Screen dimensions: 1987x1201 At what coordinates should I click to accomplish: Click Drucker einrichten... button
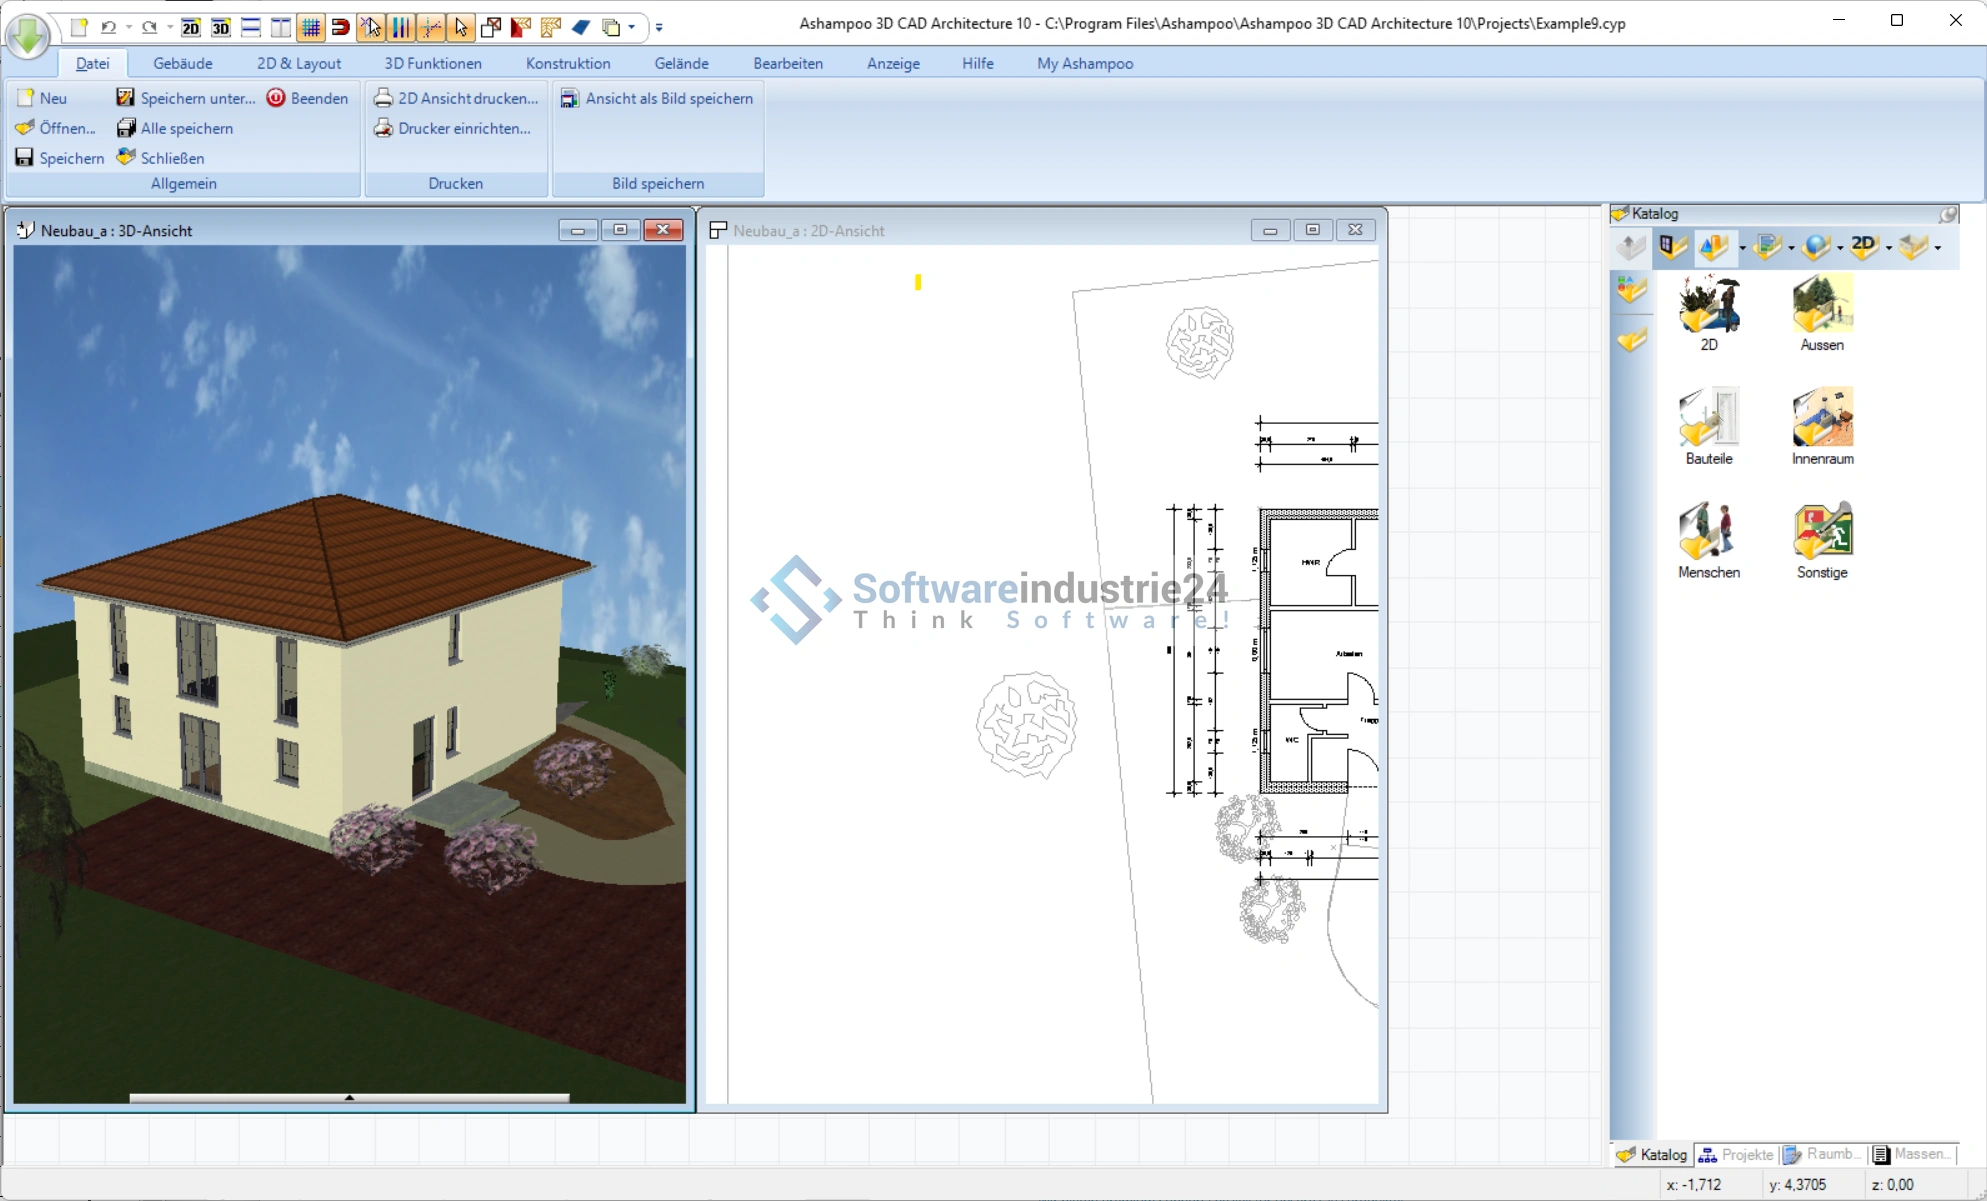452,128
